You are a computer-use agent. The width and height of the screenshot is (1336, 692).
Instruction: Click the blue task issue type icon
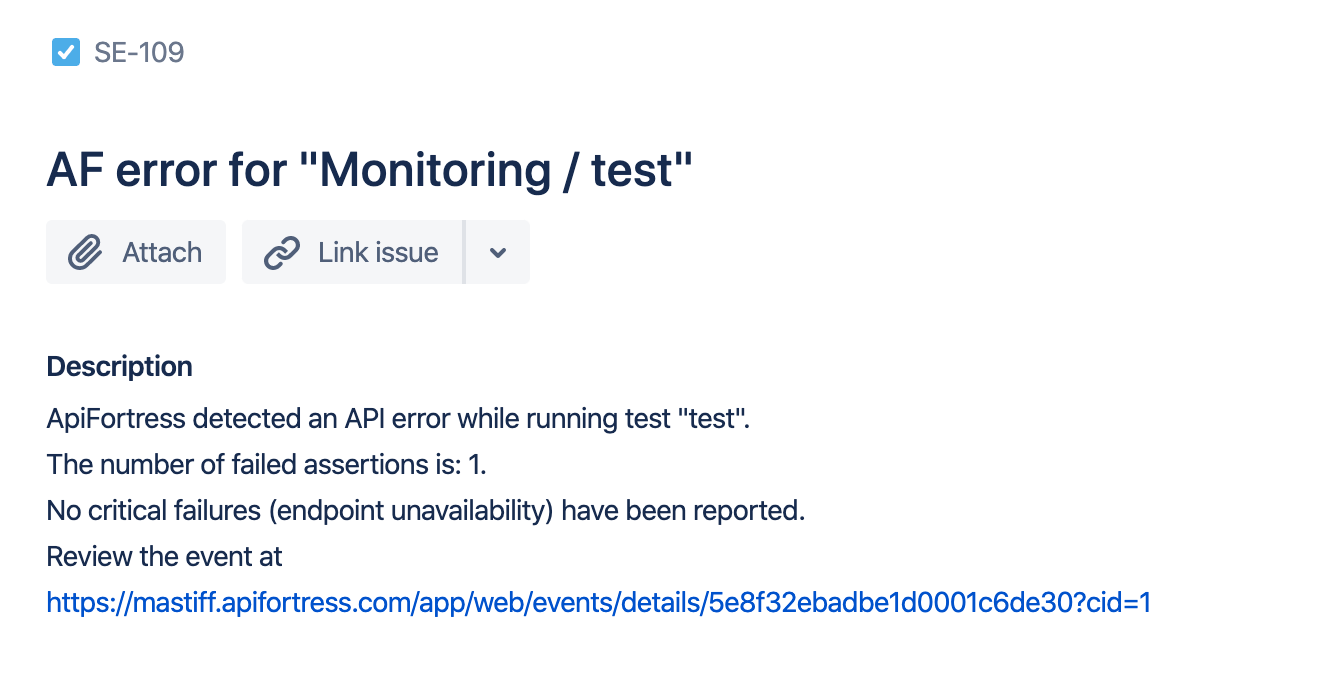point(65,52)
